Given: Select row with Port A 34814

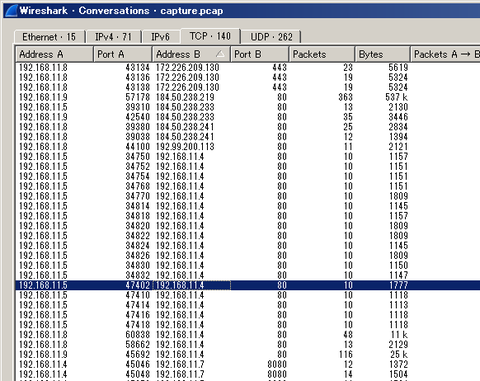Looking at the screenshot, I should click(x=248, y=206).
